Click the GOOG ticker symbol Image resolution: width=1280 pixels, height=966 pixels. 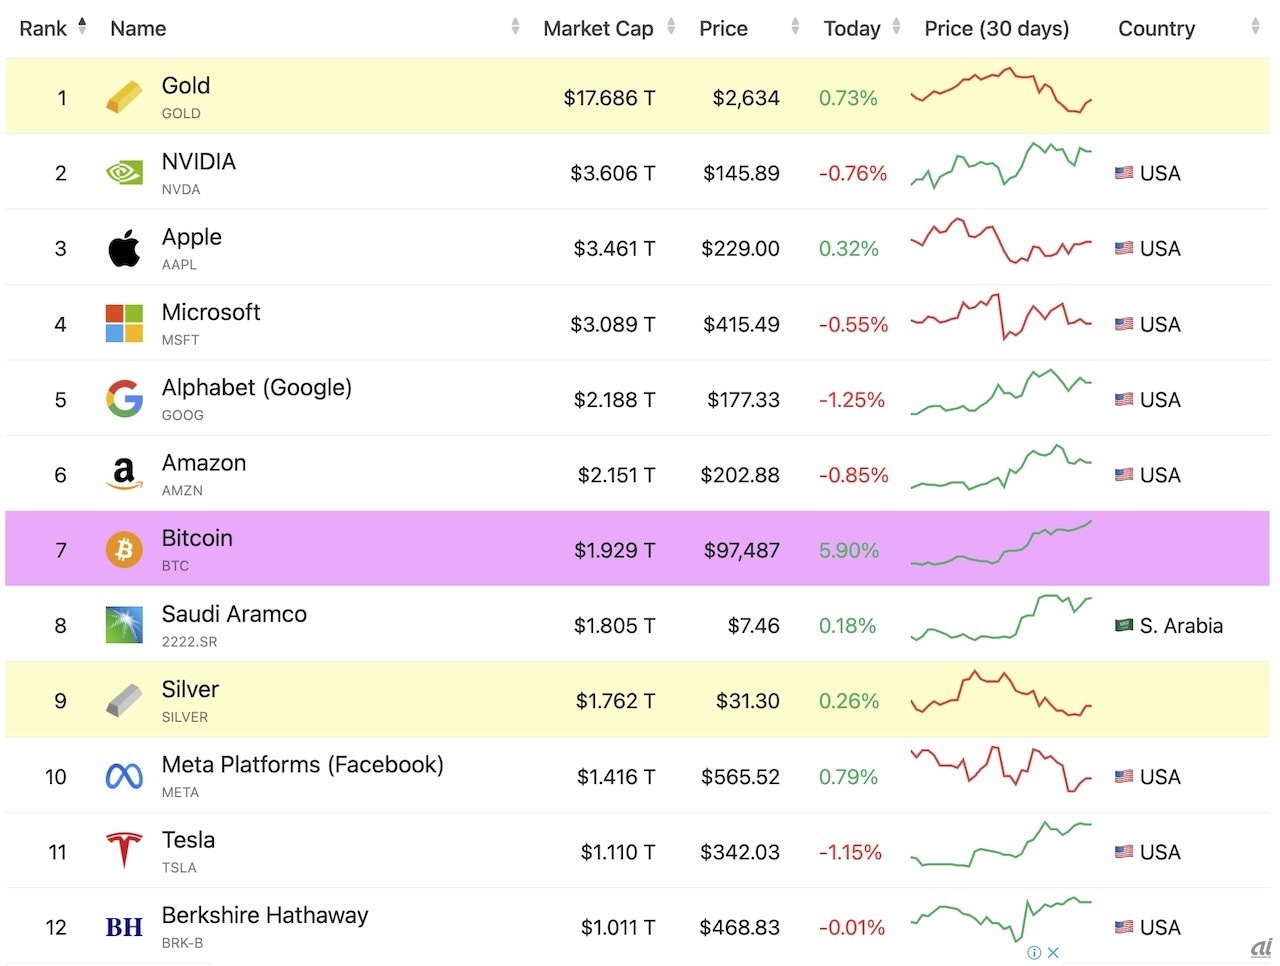(183, 415)
